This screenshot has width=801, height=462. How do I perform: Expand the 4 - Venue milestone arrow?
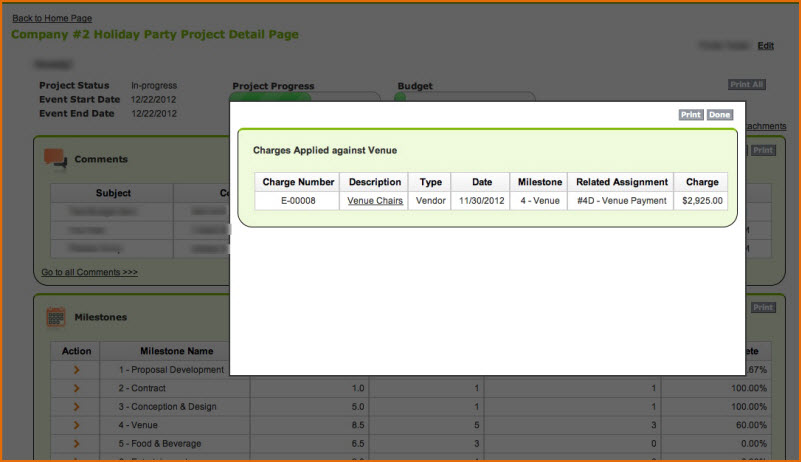[x=76, y=425]
